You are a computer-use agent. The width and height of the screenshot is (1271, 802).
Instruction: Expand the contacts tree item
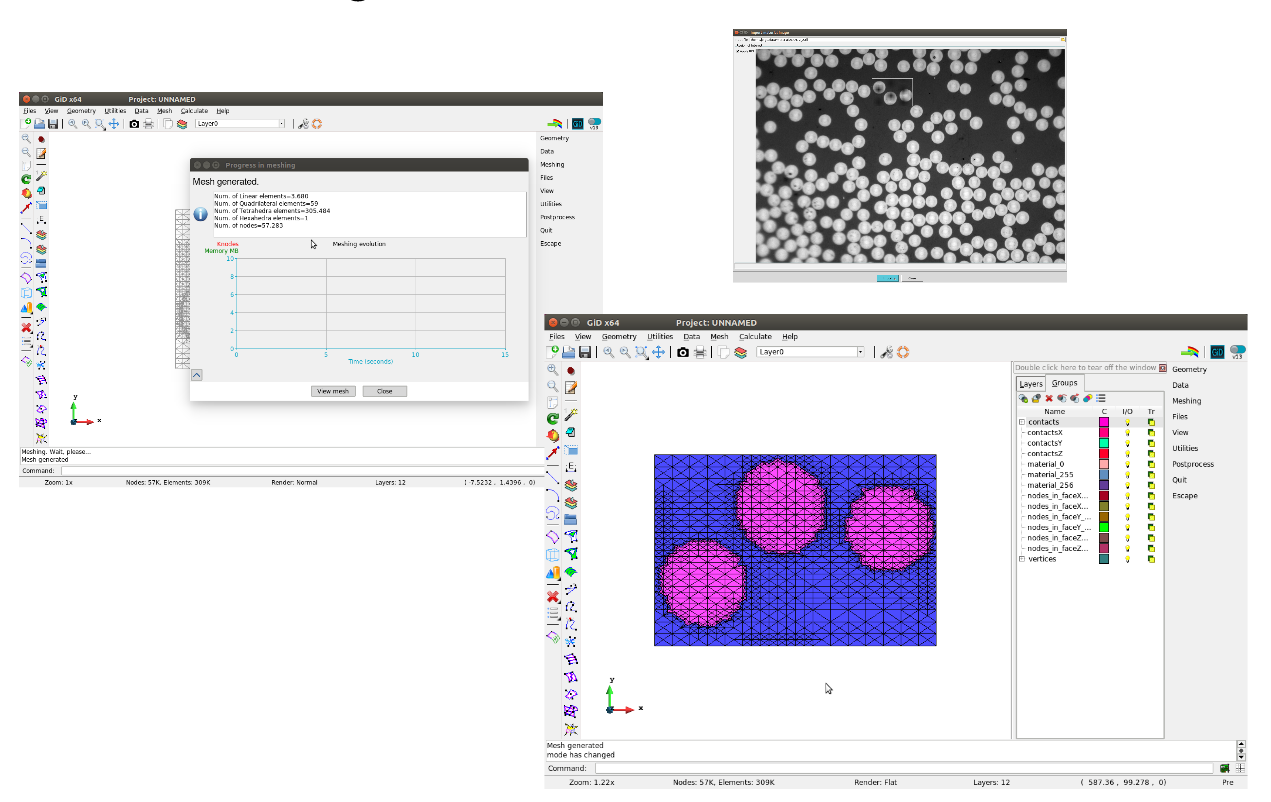pos(1022,421)
